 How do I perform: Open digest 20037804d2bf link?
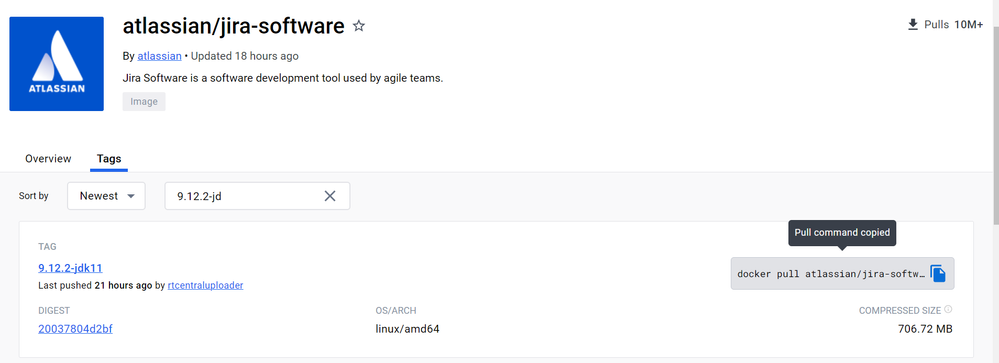pos(75,329)
